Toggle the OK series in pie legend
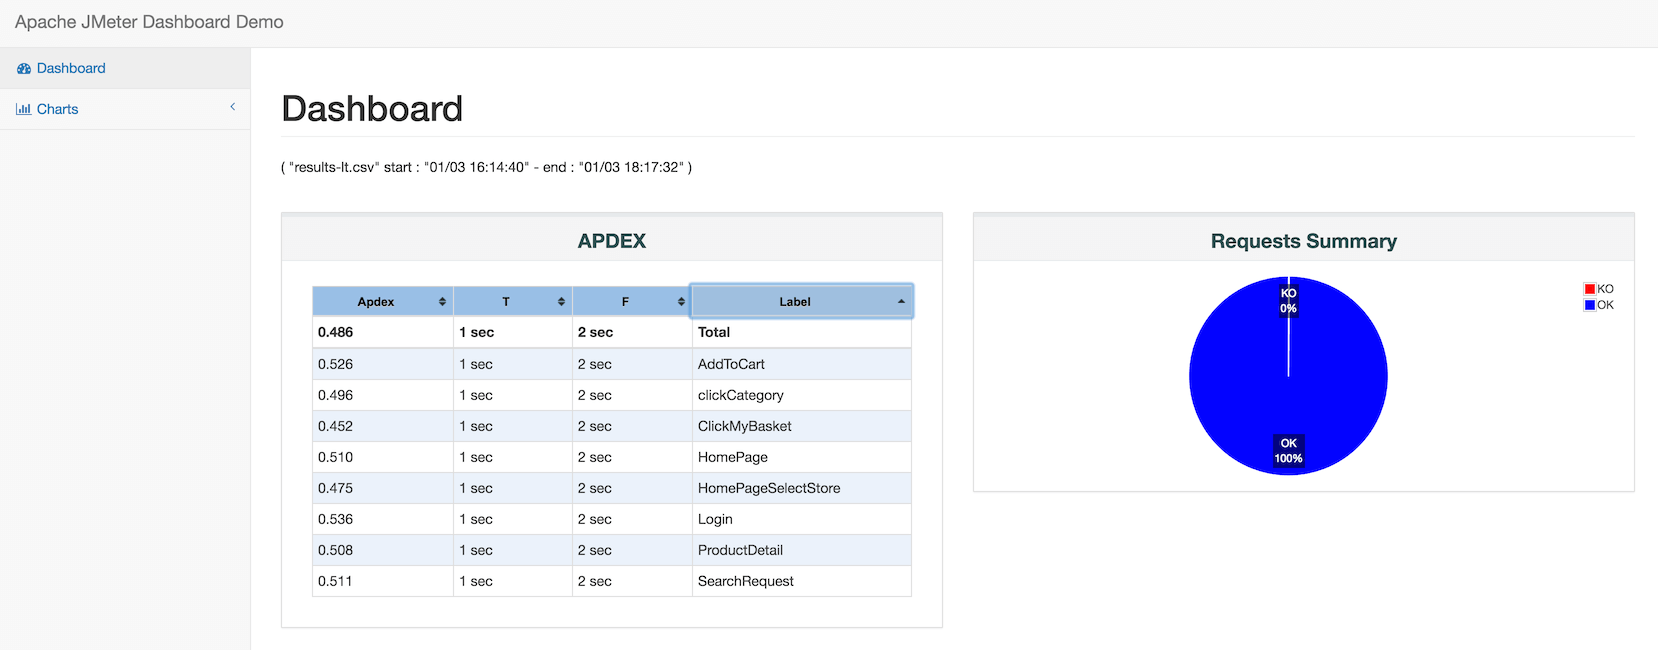The image size is (1658, 650). tap(1605, 305)
